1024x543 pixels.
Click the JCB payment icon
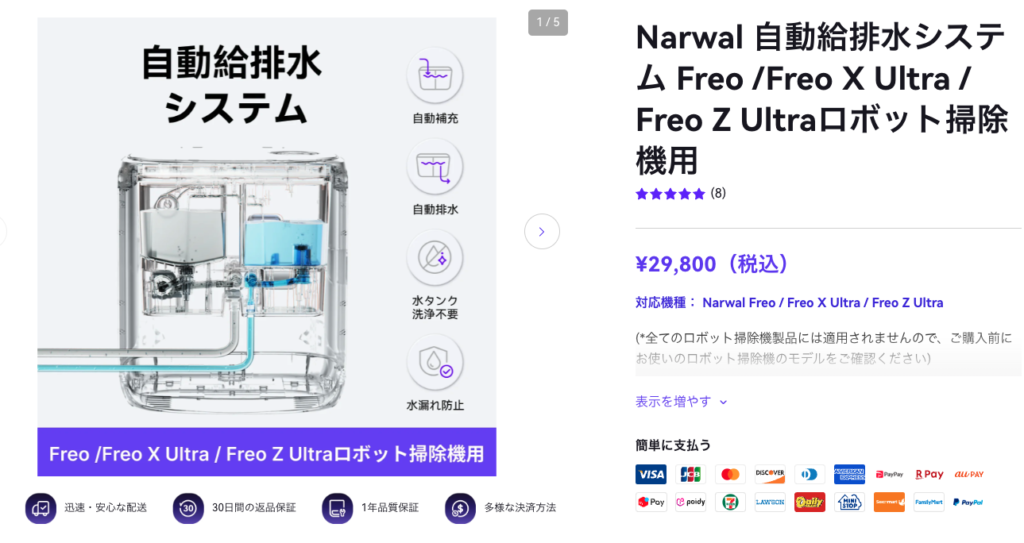(690, 474)
